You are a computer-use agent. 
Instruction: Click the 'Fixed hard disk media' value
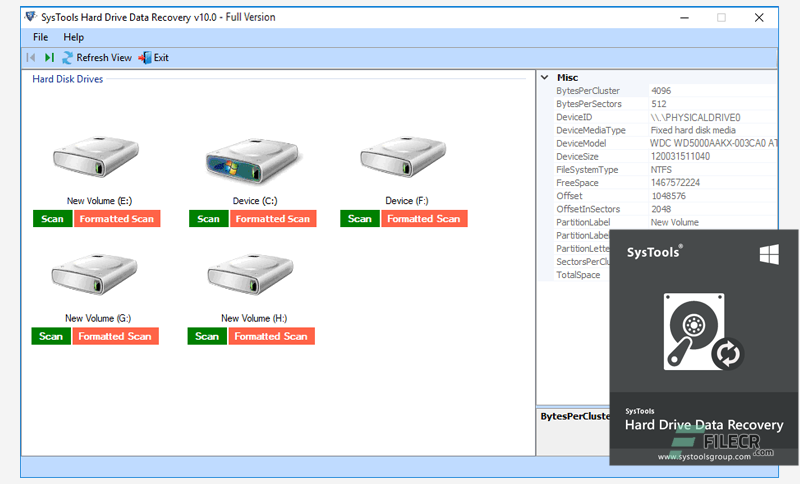point(693,131)
